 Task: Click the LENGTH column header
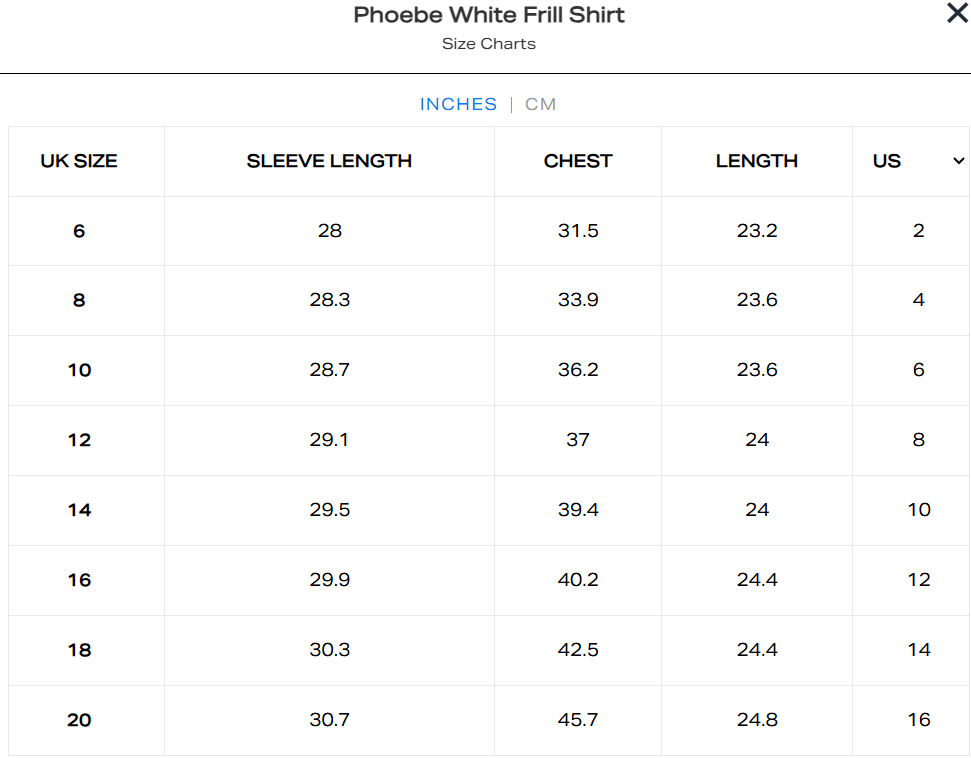click(x=757, y=161)
